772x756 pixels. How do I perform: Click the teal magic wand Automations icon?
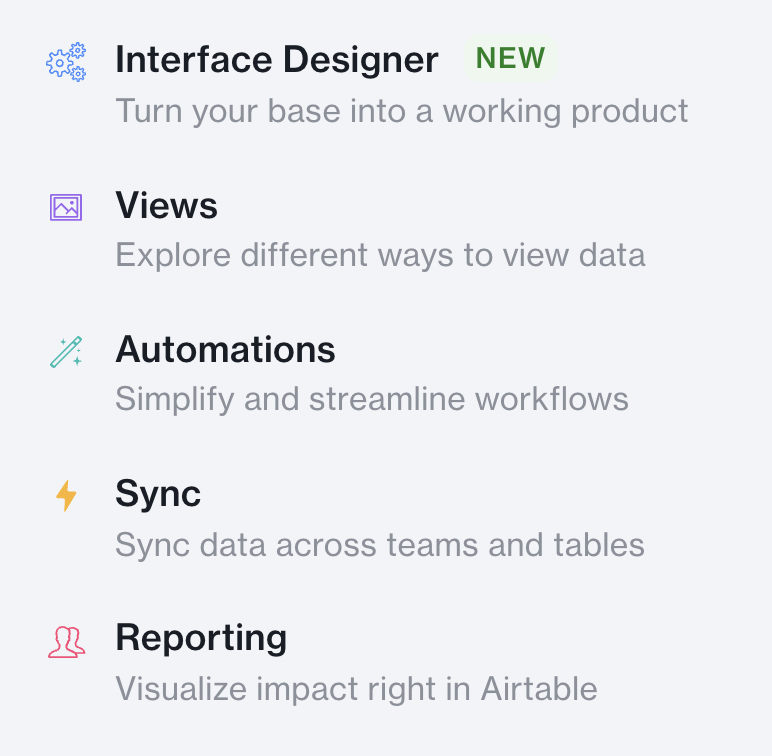point(66,352)
